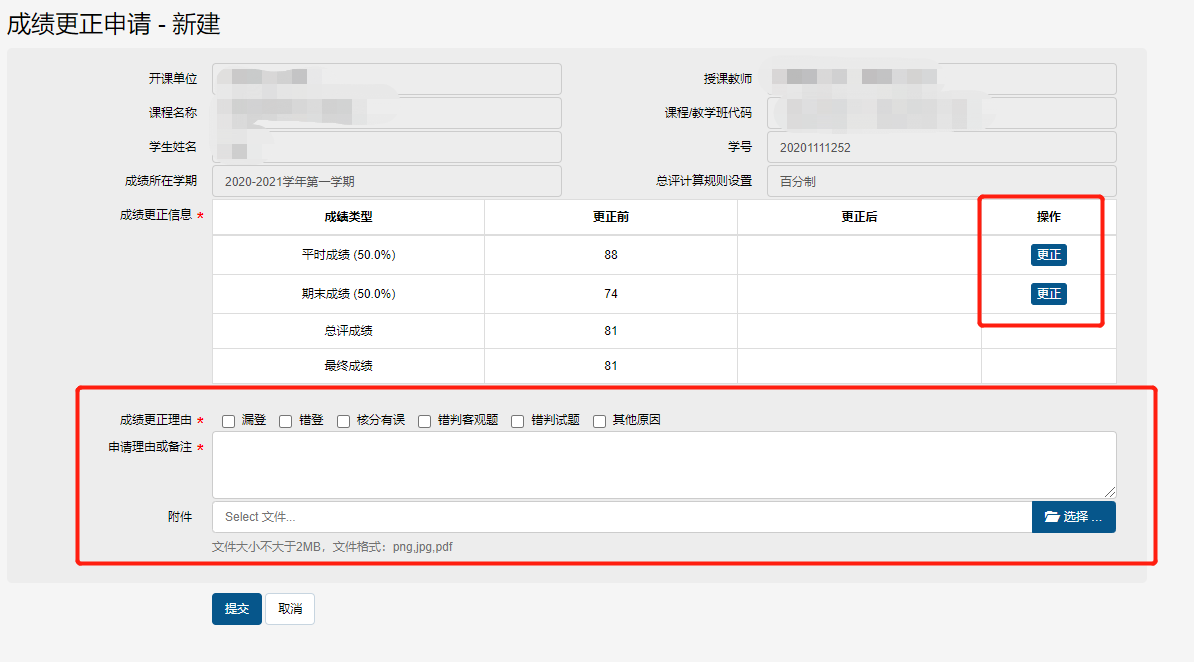
Task: Click the 学号 field showing 20201111252
Action: tap(941, 147)
